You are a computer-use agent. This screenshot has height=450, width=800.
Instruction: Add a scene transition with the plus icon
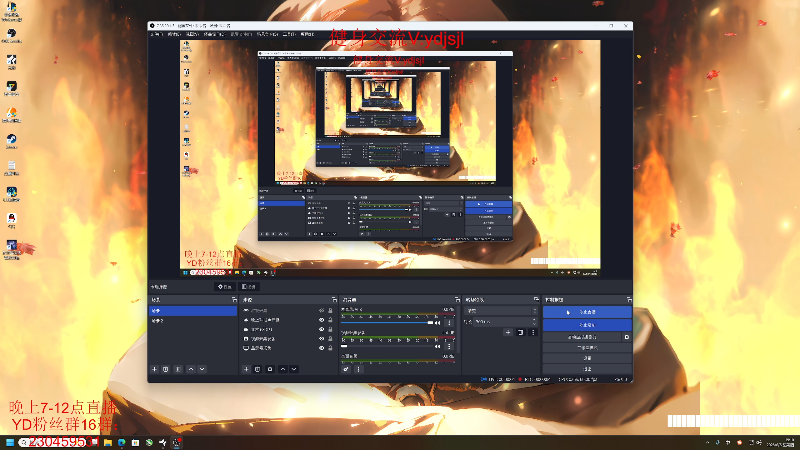508,332
